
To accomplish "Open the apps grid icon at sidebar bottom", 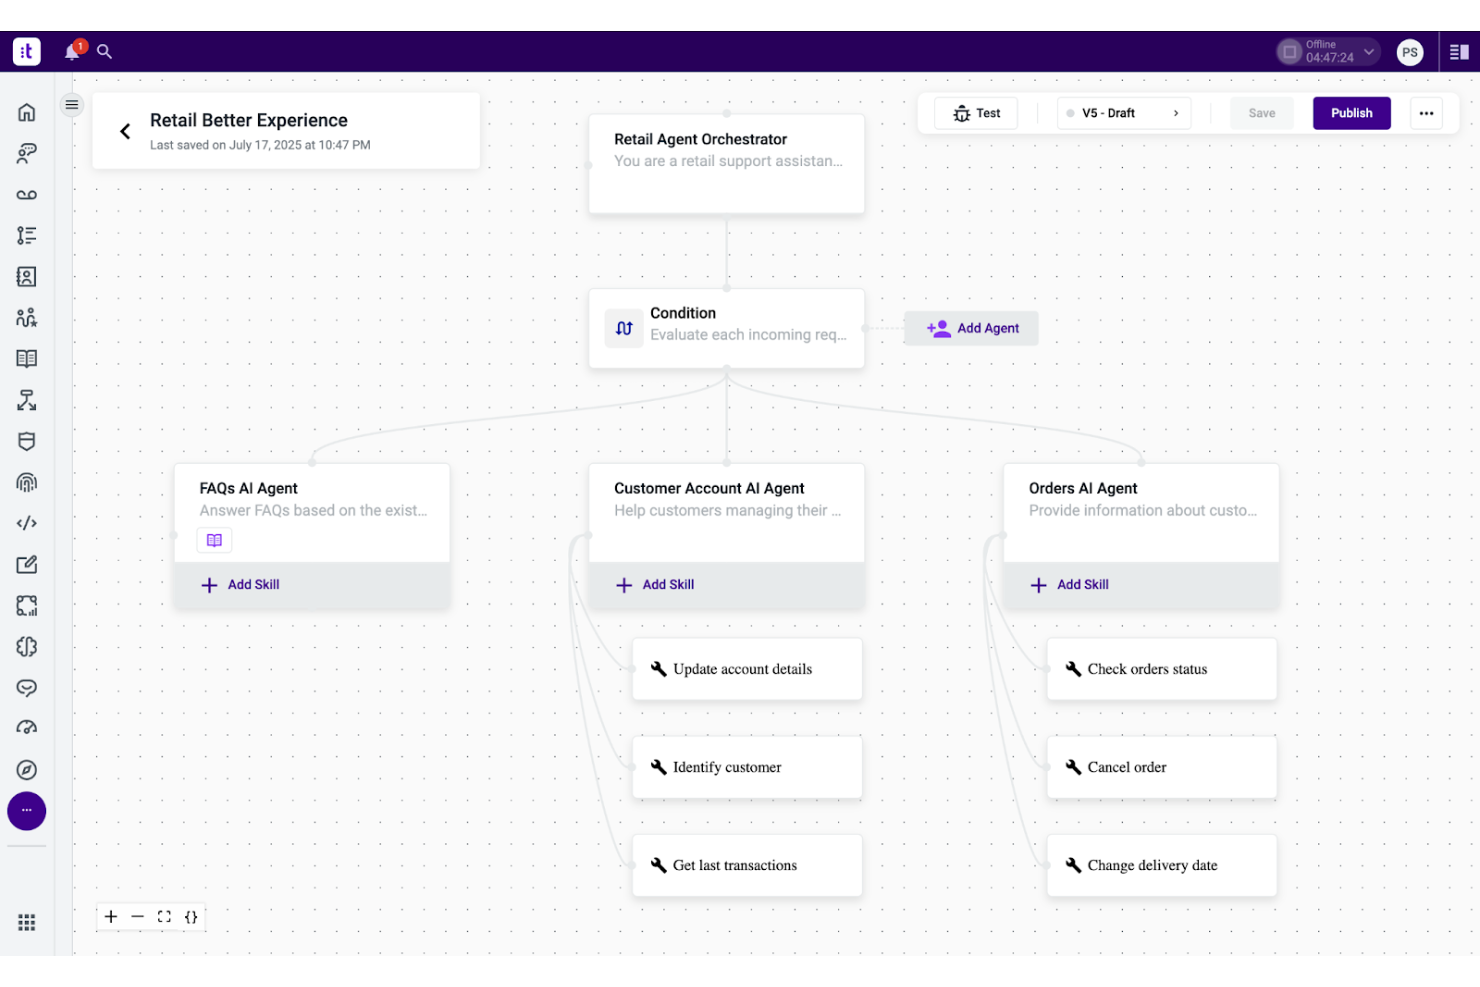I will click(27, 922).
